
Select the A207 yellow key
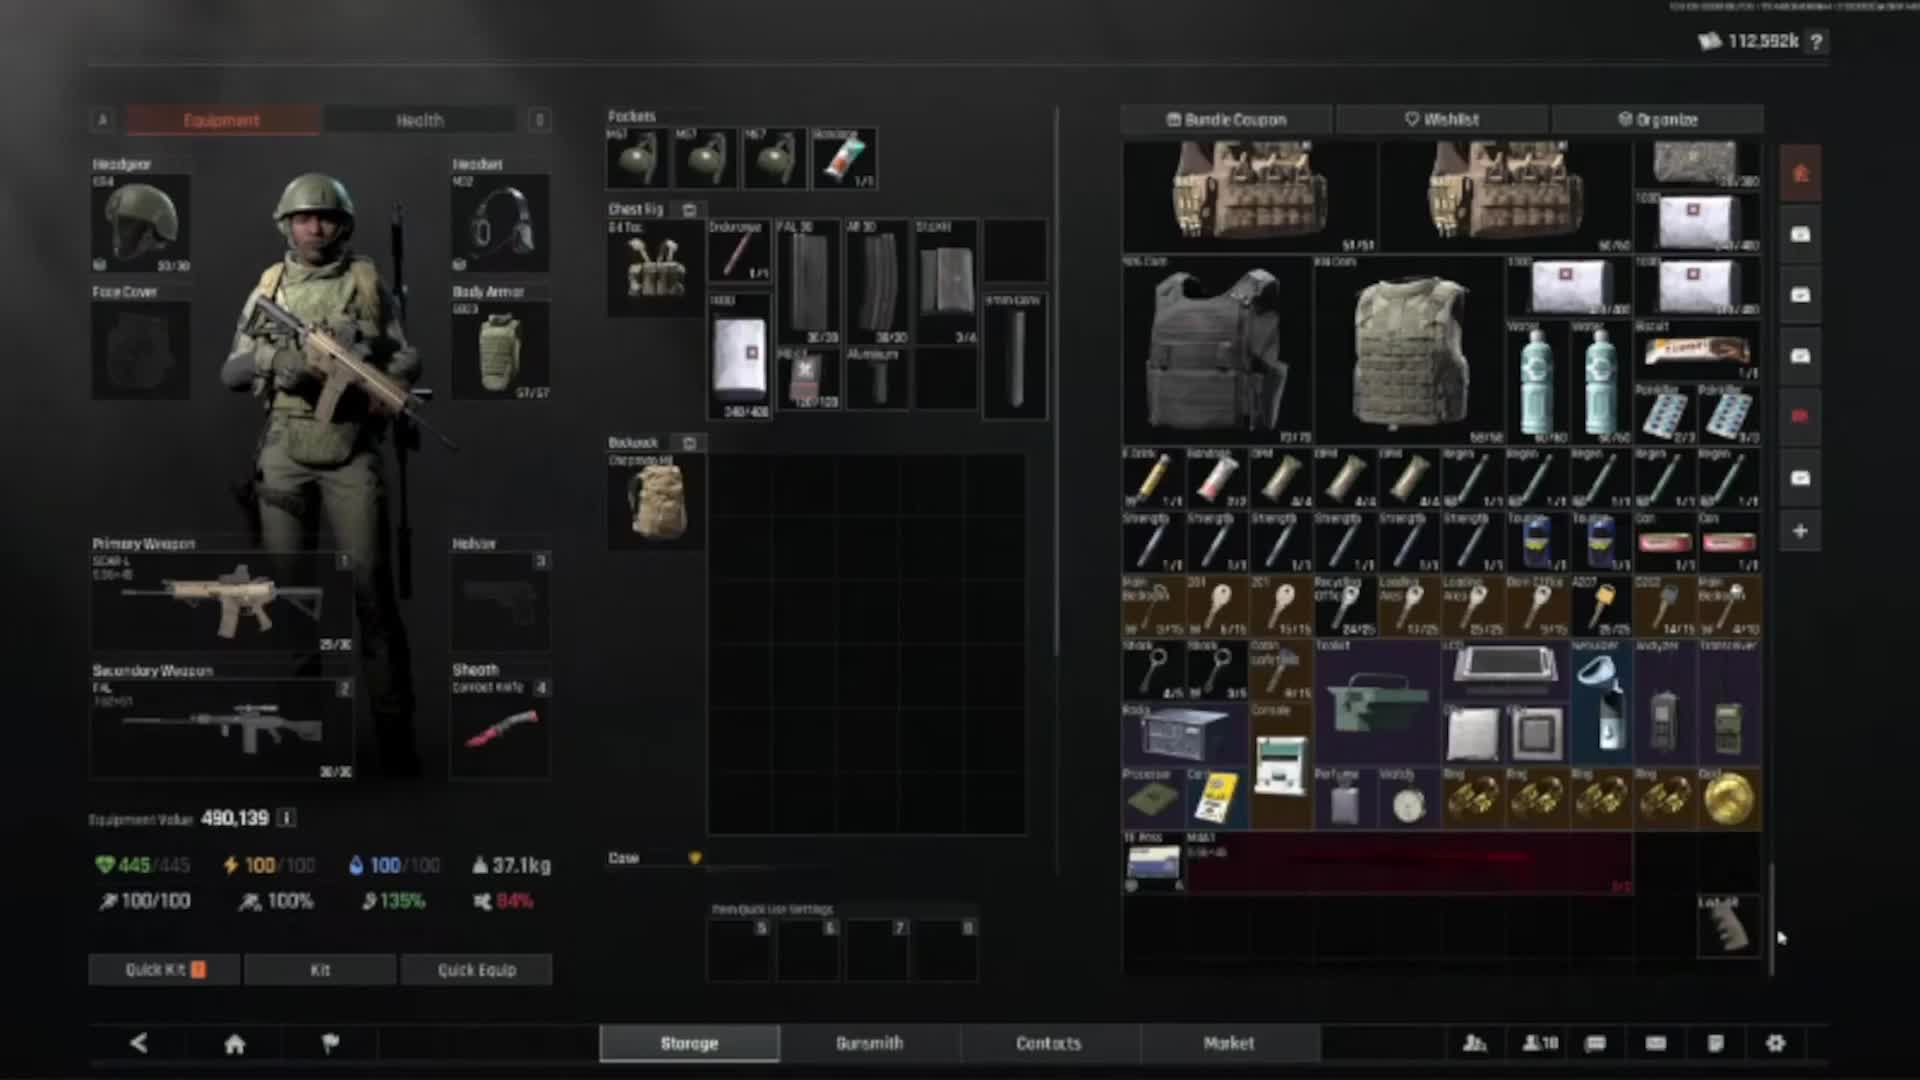[x=1601, y=607]
